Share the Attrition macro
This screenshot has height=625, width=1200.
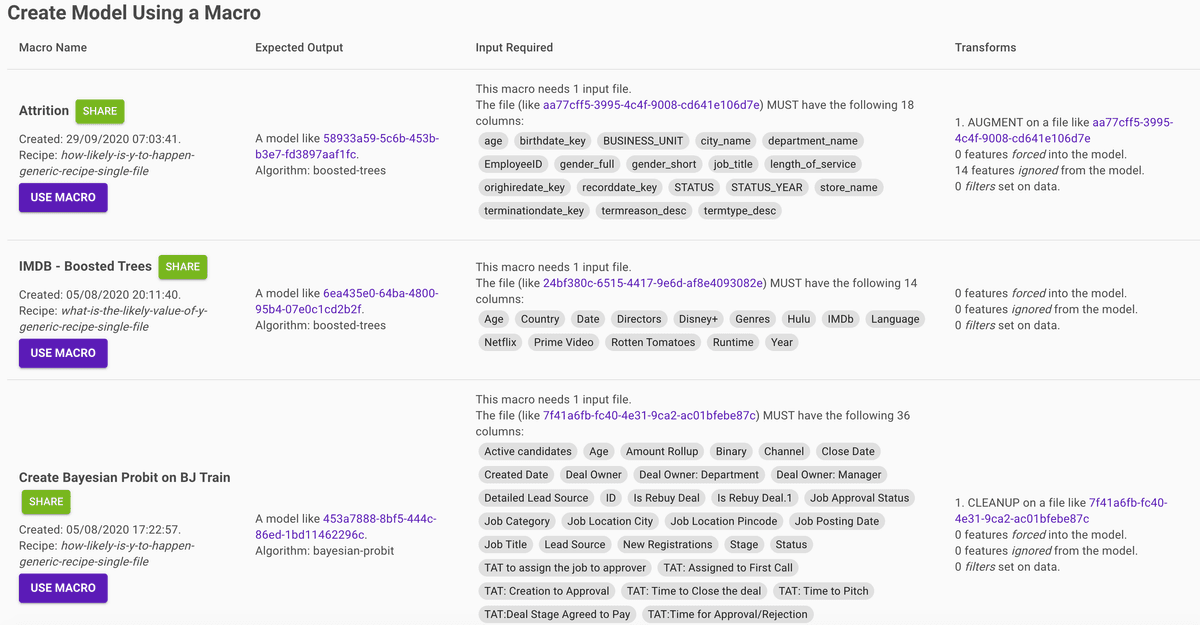click(100, 111)
